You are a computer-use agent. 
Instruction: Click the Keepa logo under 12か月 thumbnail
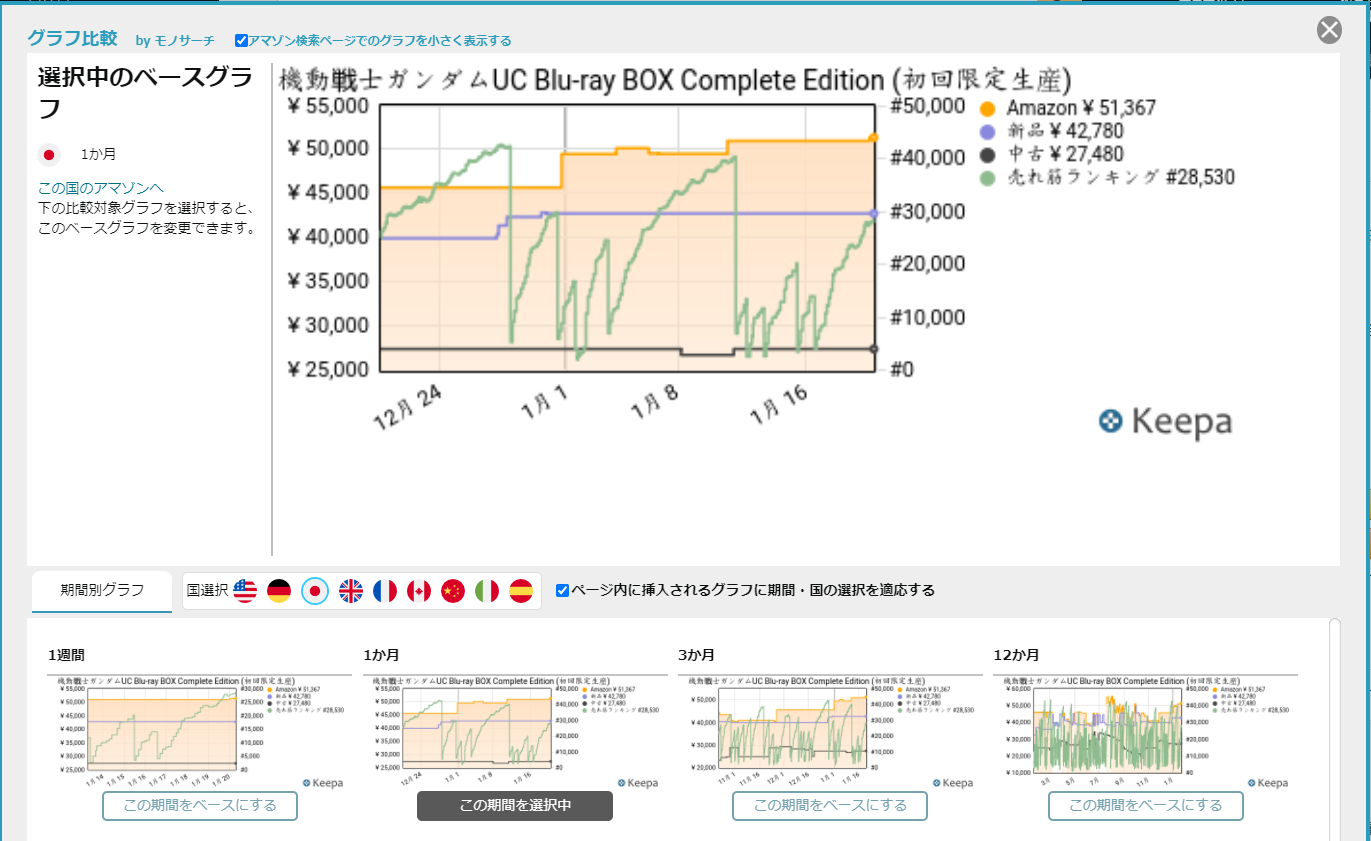pyautogui.click(x=1268, y=783)
